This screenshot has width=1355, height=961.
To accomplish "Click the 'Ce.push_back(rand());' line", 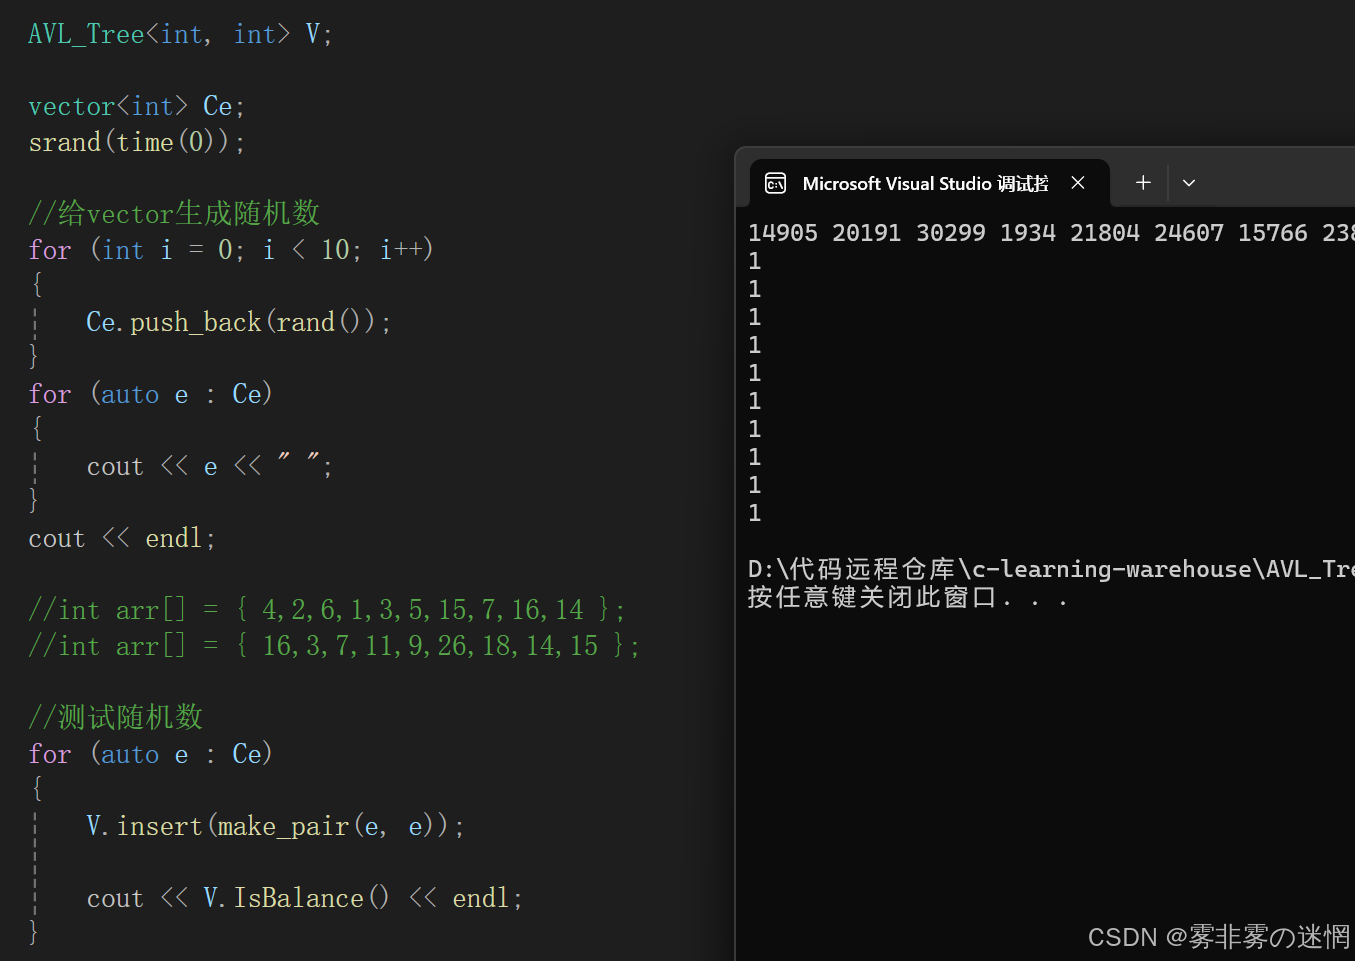I will pos(239,322).
